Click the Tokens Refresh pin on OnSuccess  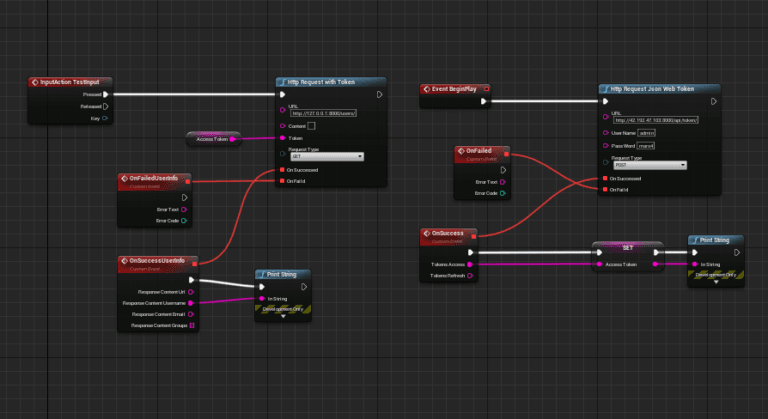(x=470, y=275)
